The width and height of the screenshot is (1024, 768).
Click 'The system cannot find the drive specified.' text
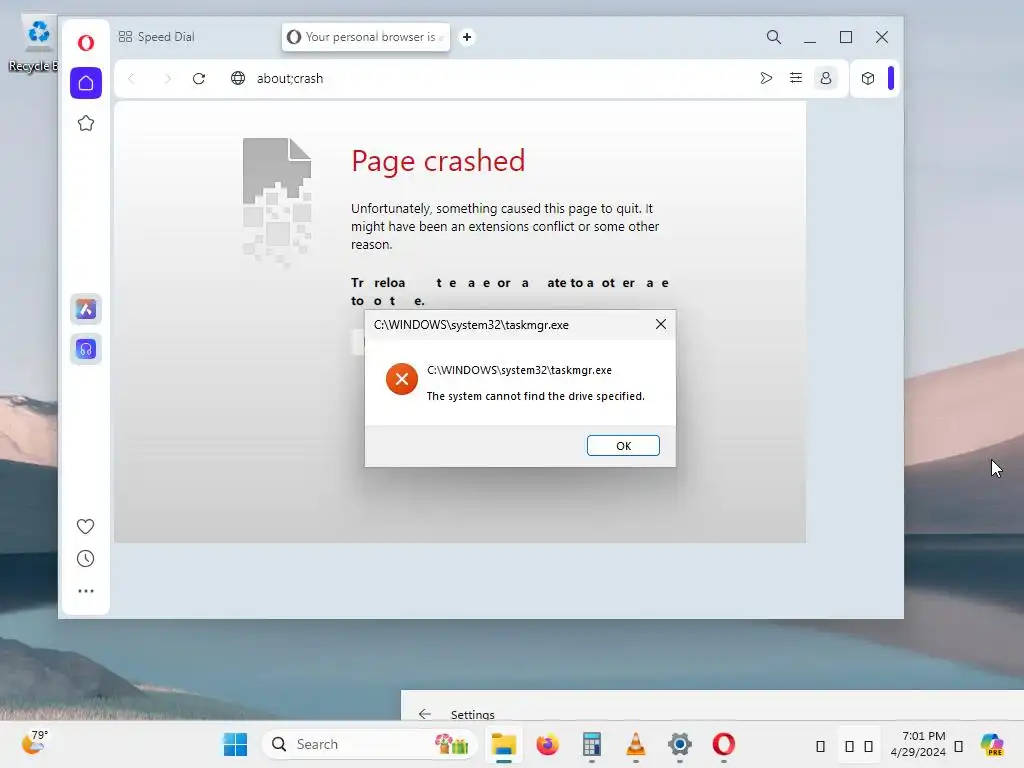coord(536,396)
